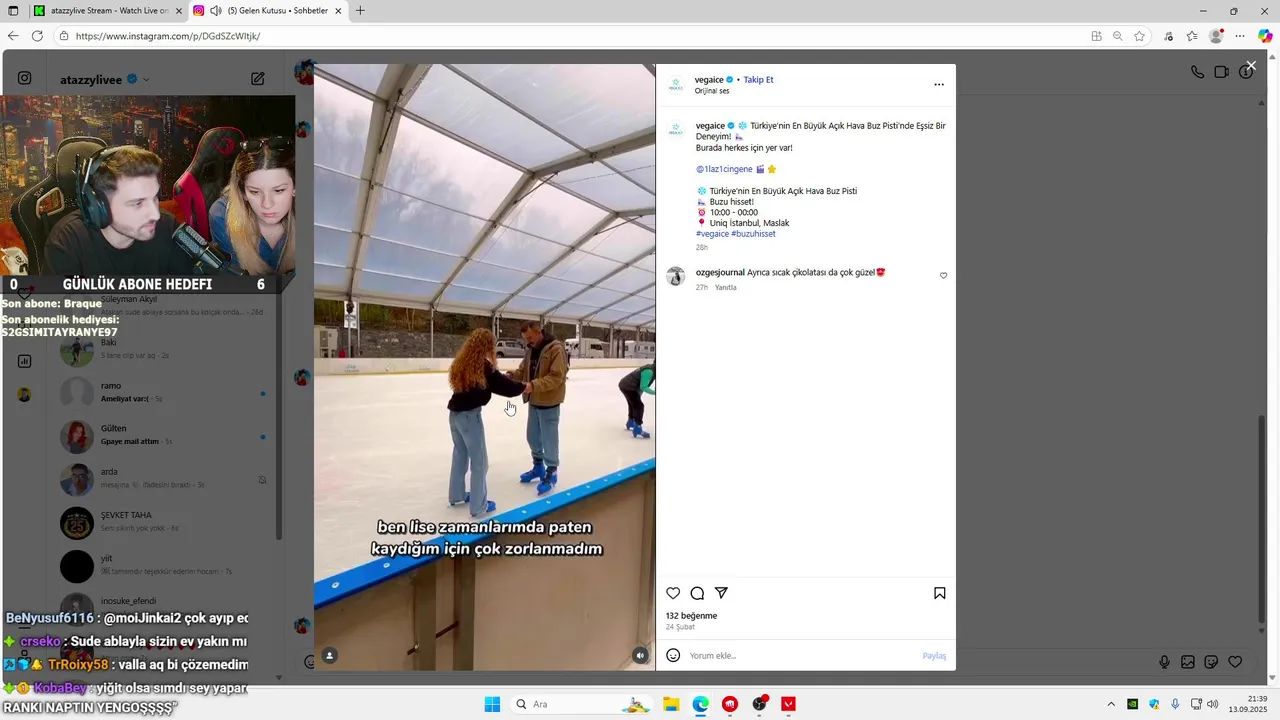Open the volume control in the tray
The width and height of the screenshot is (1280, 720).
[1213, 704]
